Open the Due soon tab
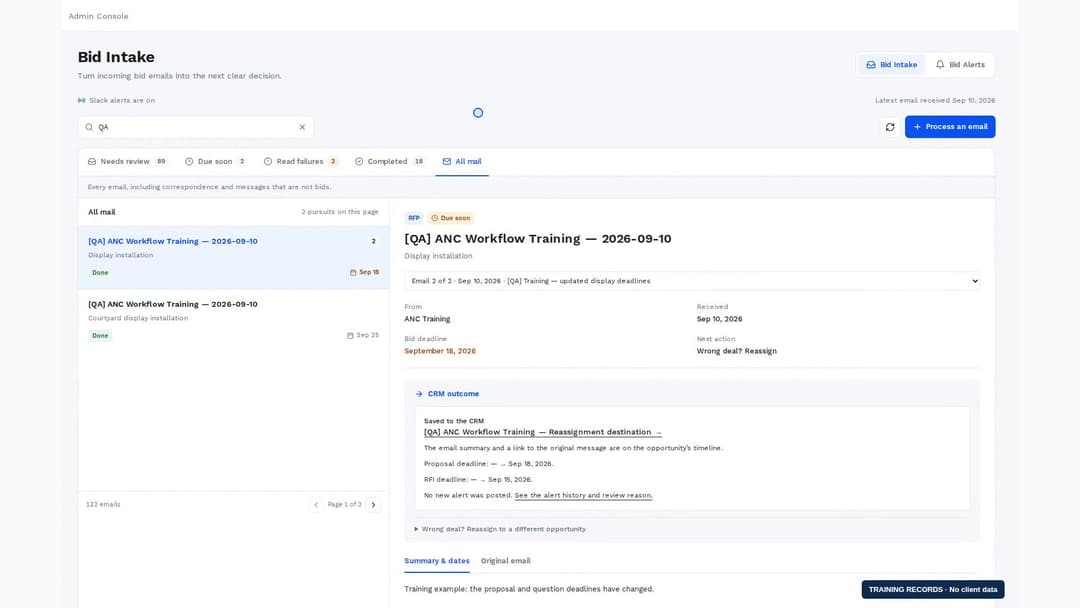The width and height of the screenshot is (1080, 608). tap(216, 162)
